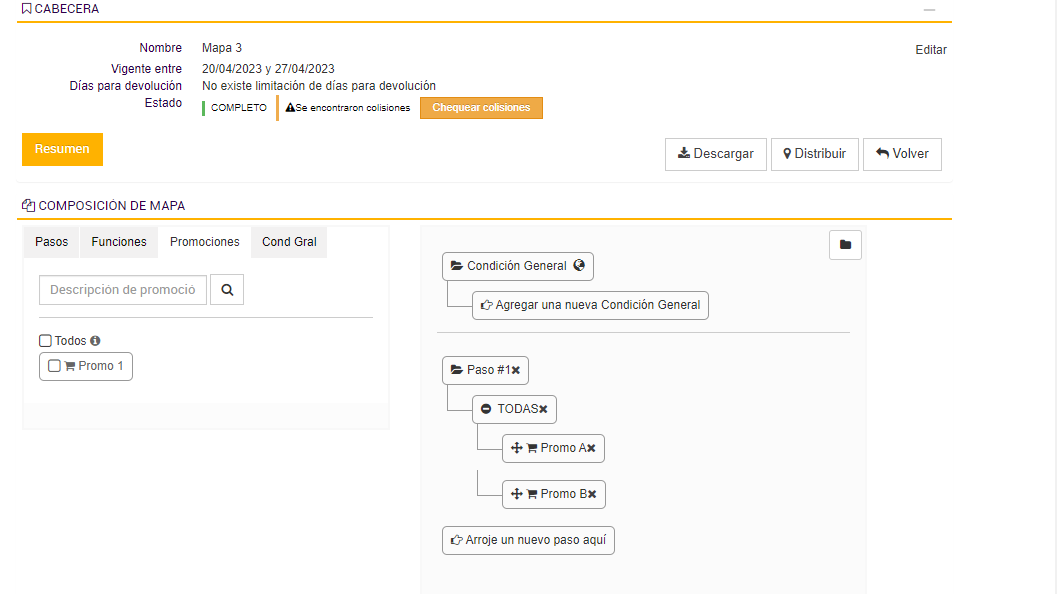The height and width of the screenshot is (594, 1057).
Task: Click the search magnifier icon button
Action: point(227,290)
